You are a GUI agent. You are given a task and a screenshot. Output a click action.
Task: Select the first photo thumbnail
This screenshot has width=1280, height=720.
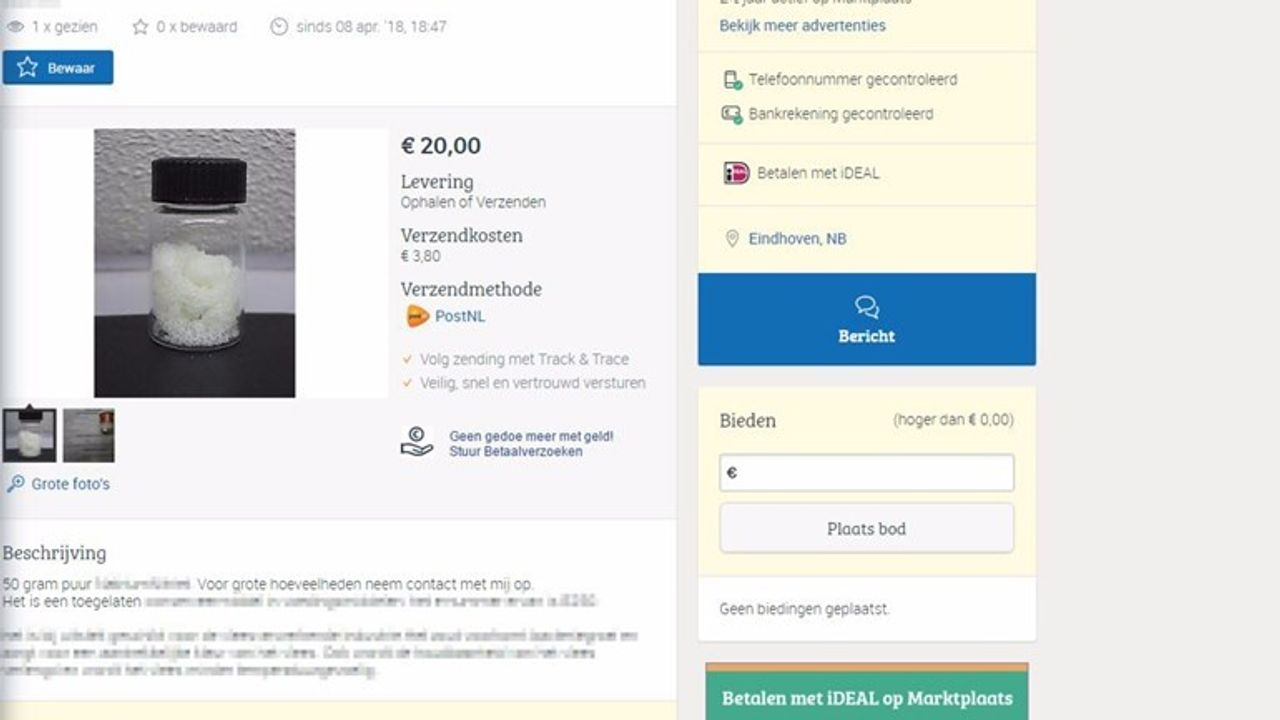pyautogui.click(x=29, y=435)
